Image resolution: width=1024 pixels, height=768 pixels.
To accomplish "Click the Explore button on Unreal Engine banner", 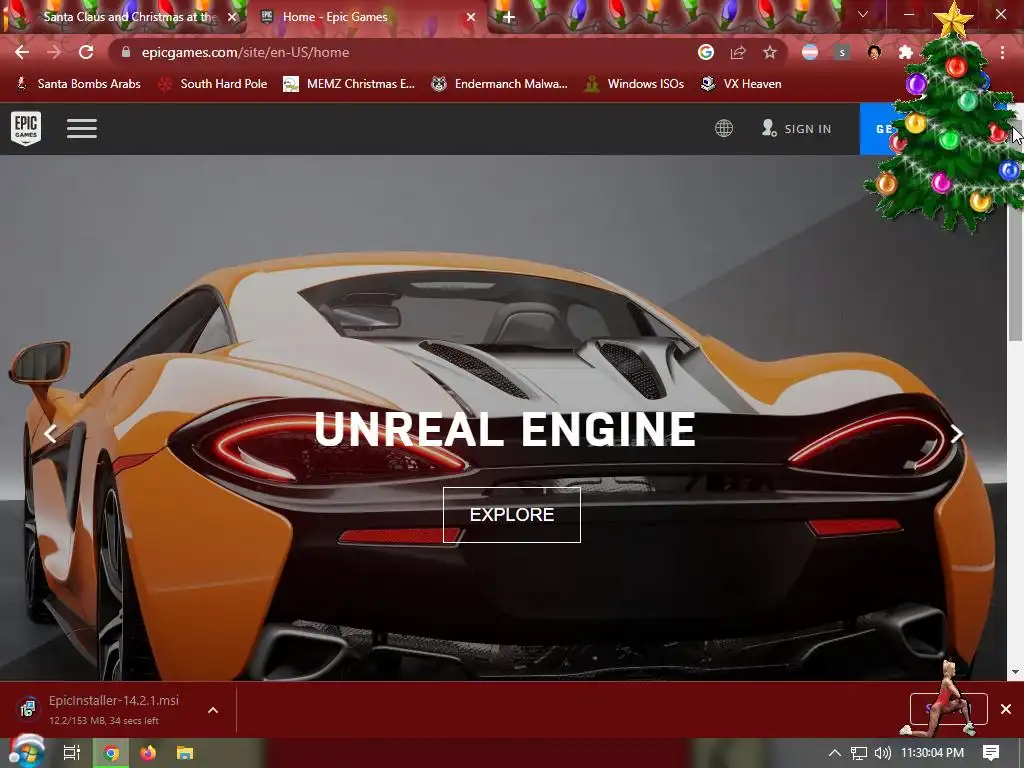I will 511,515.
